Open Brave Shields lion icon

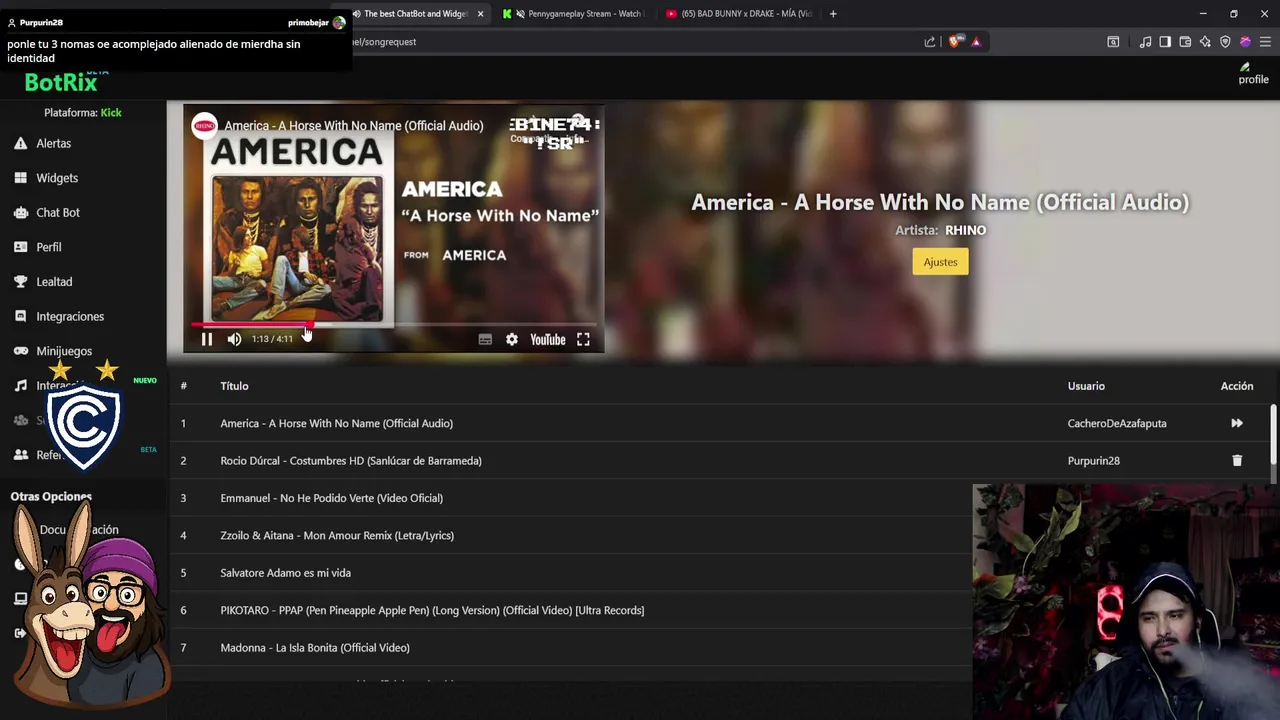click(954, 42)
